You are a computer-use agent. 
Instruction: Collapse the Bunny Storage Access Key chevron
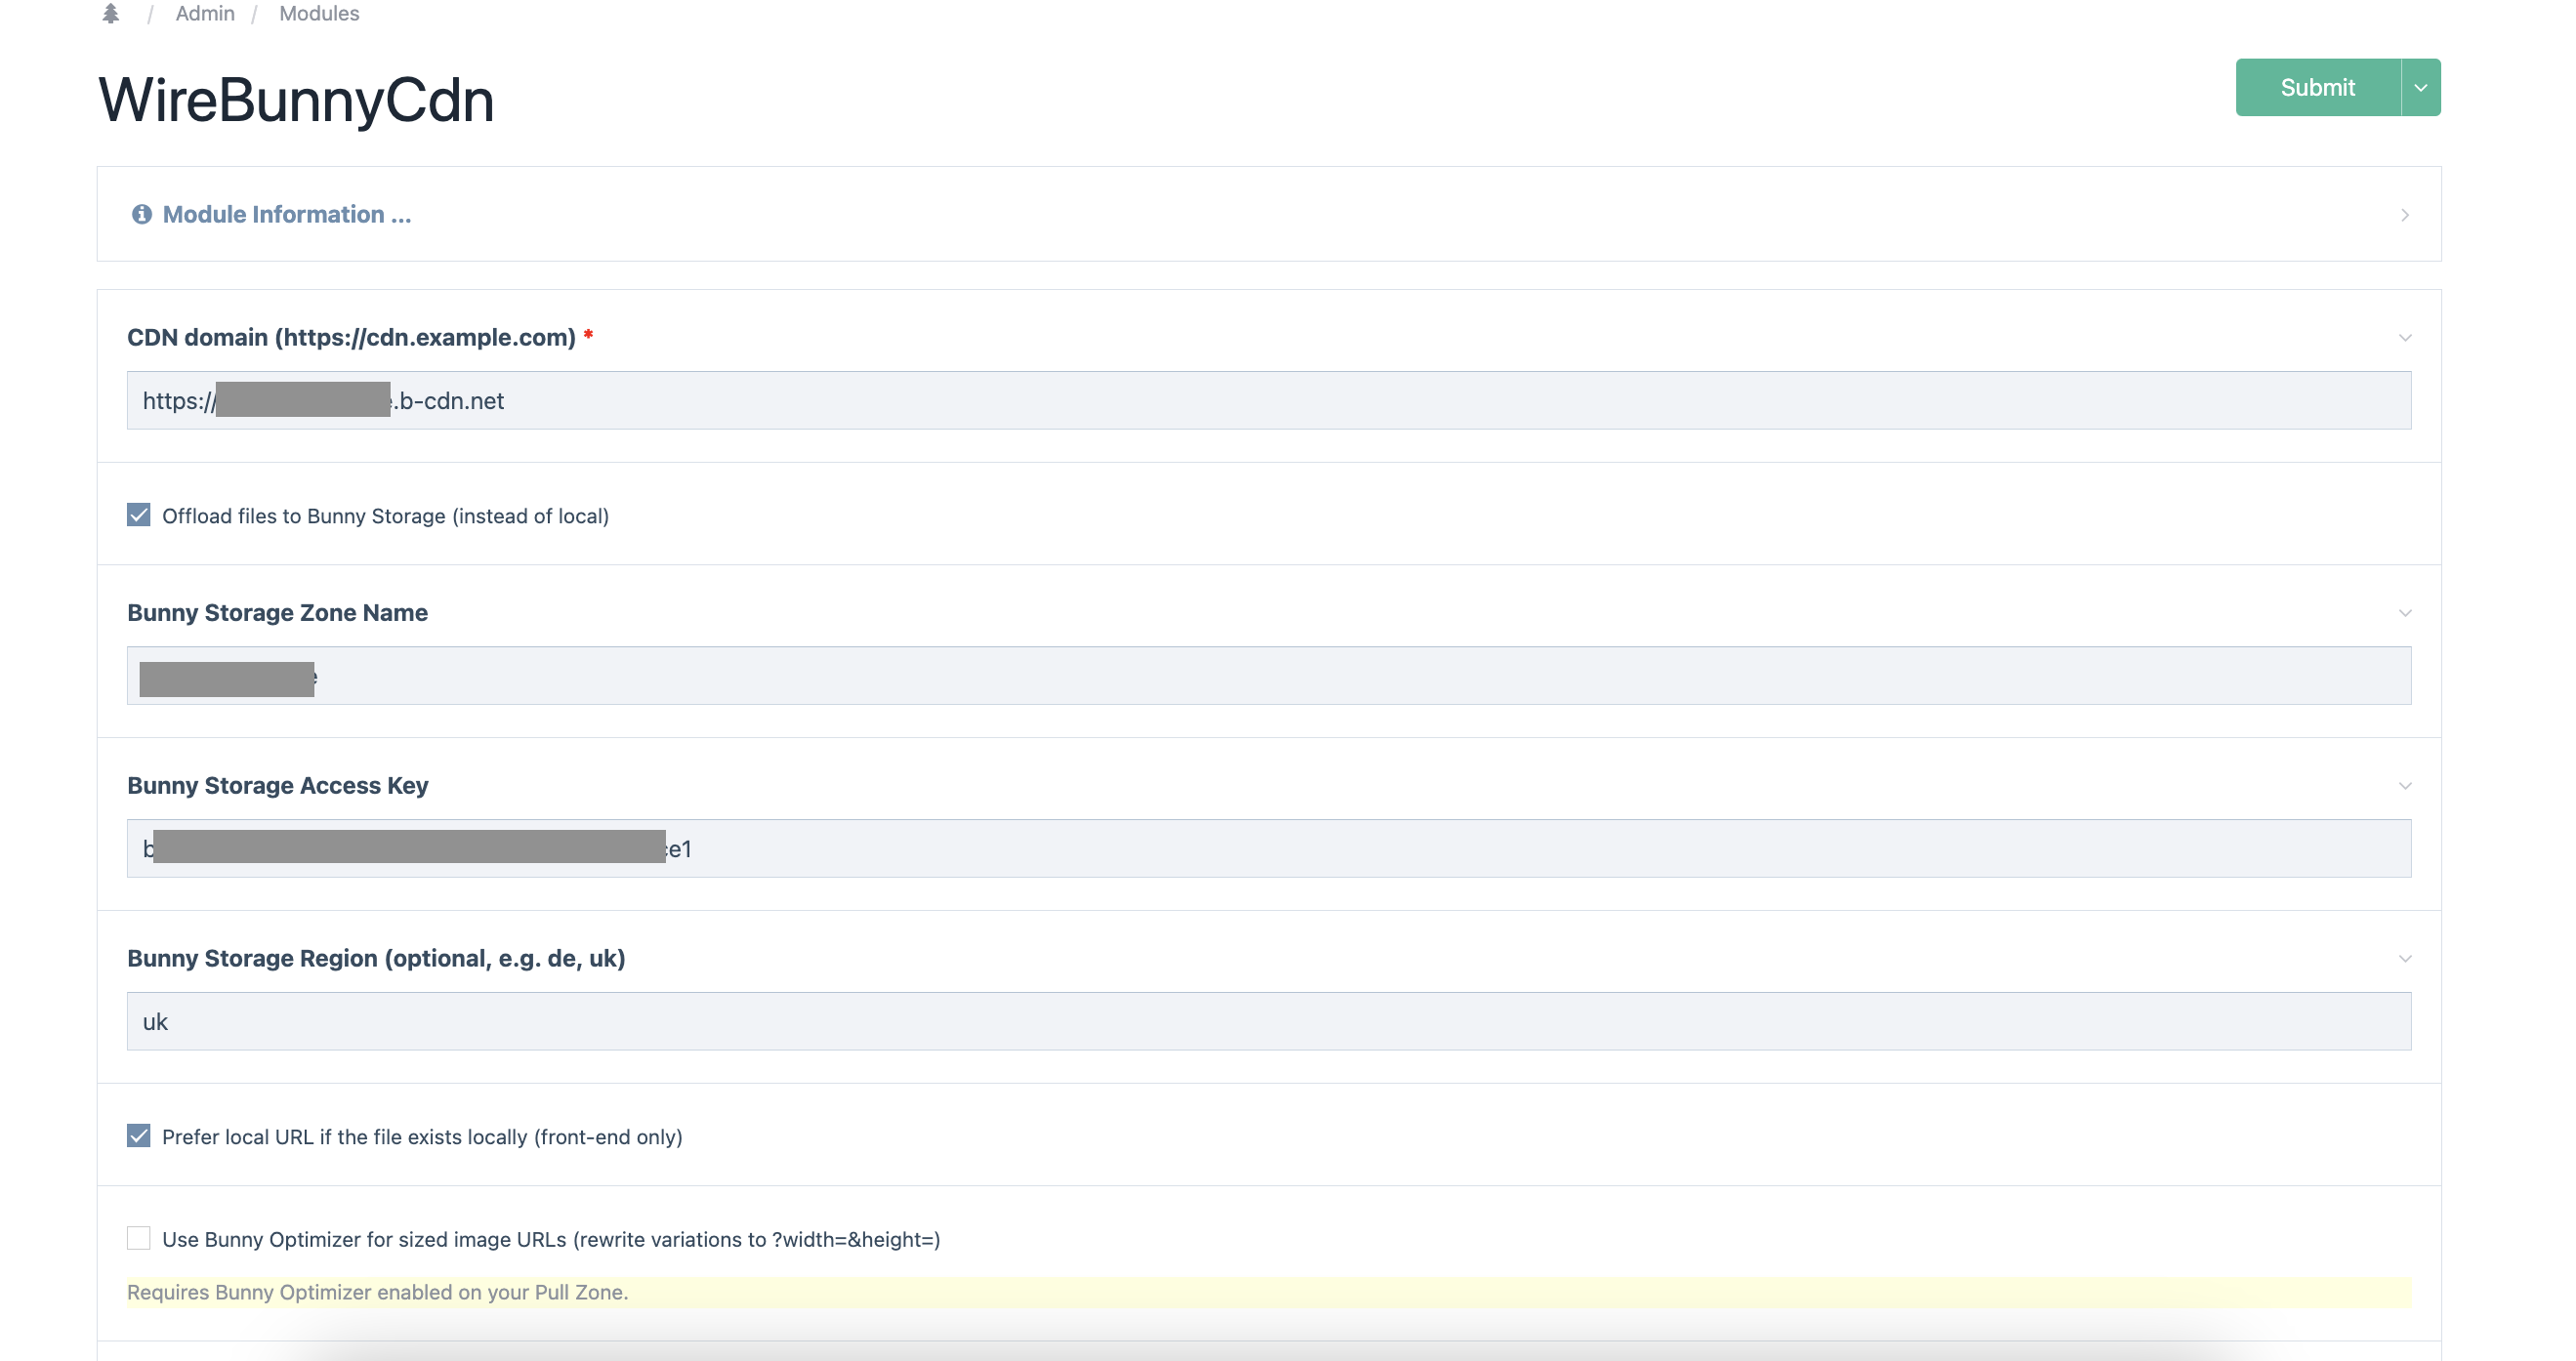coord(2405,786)
